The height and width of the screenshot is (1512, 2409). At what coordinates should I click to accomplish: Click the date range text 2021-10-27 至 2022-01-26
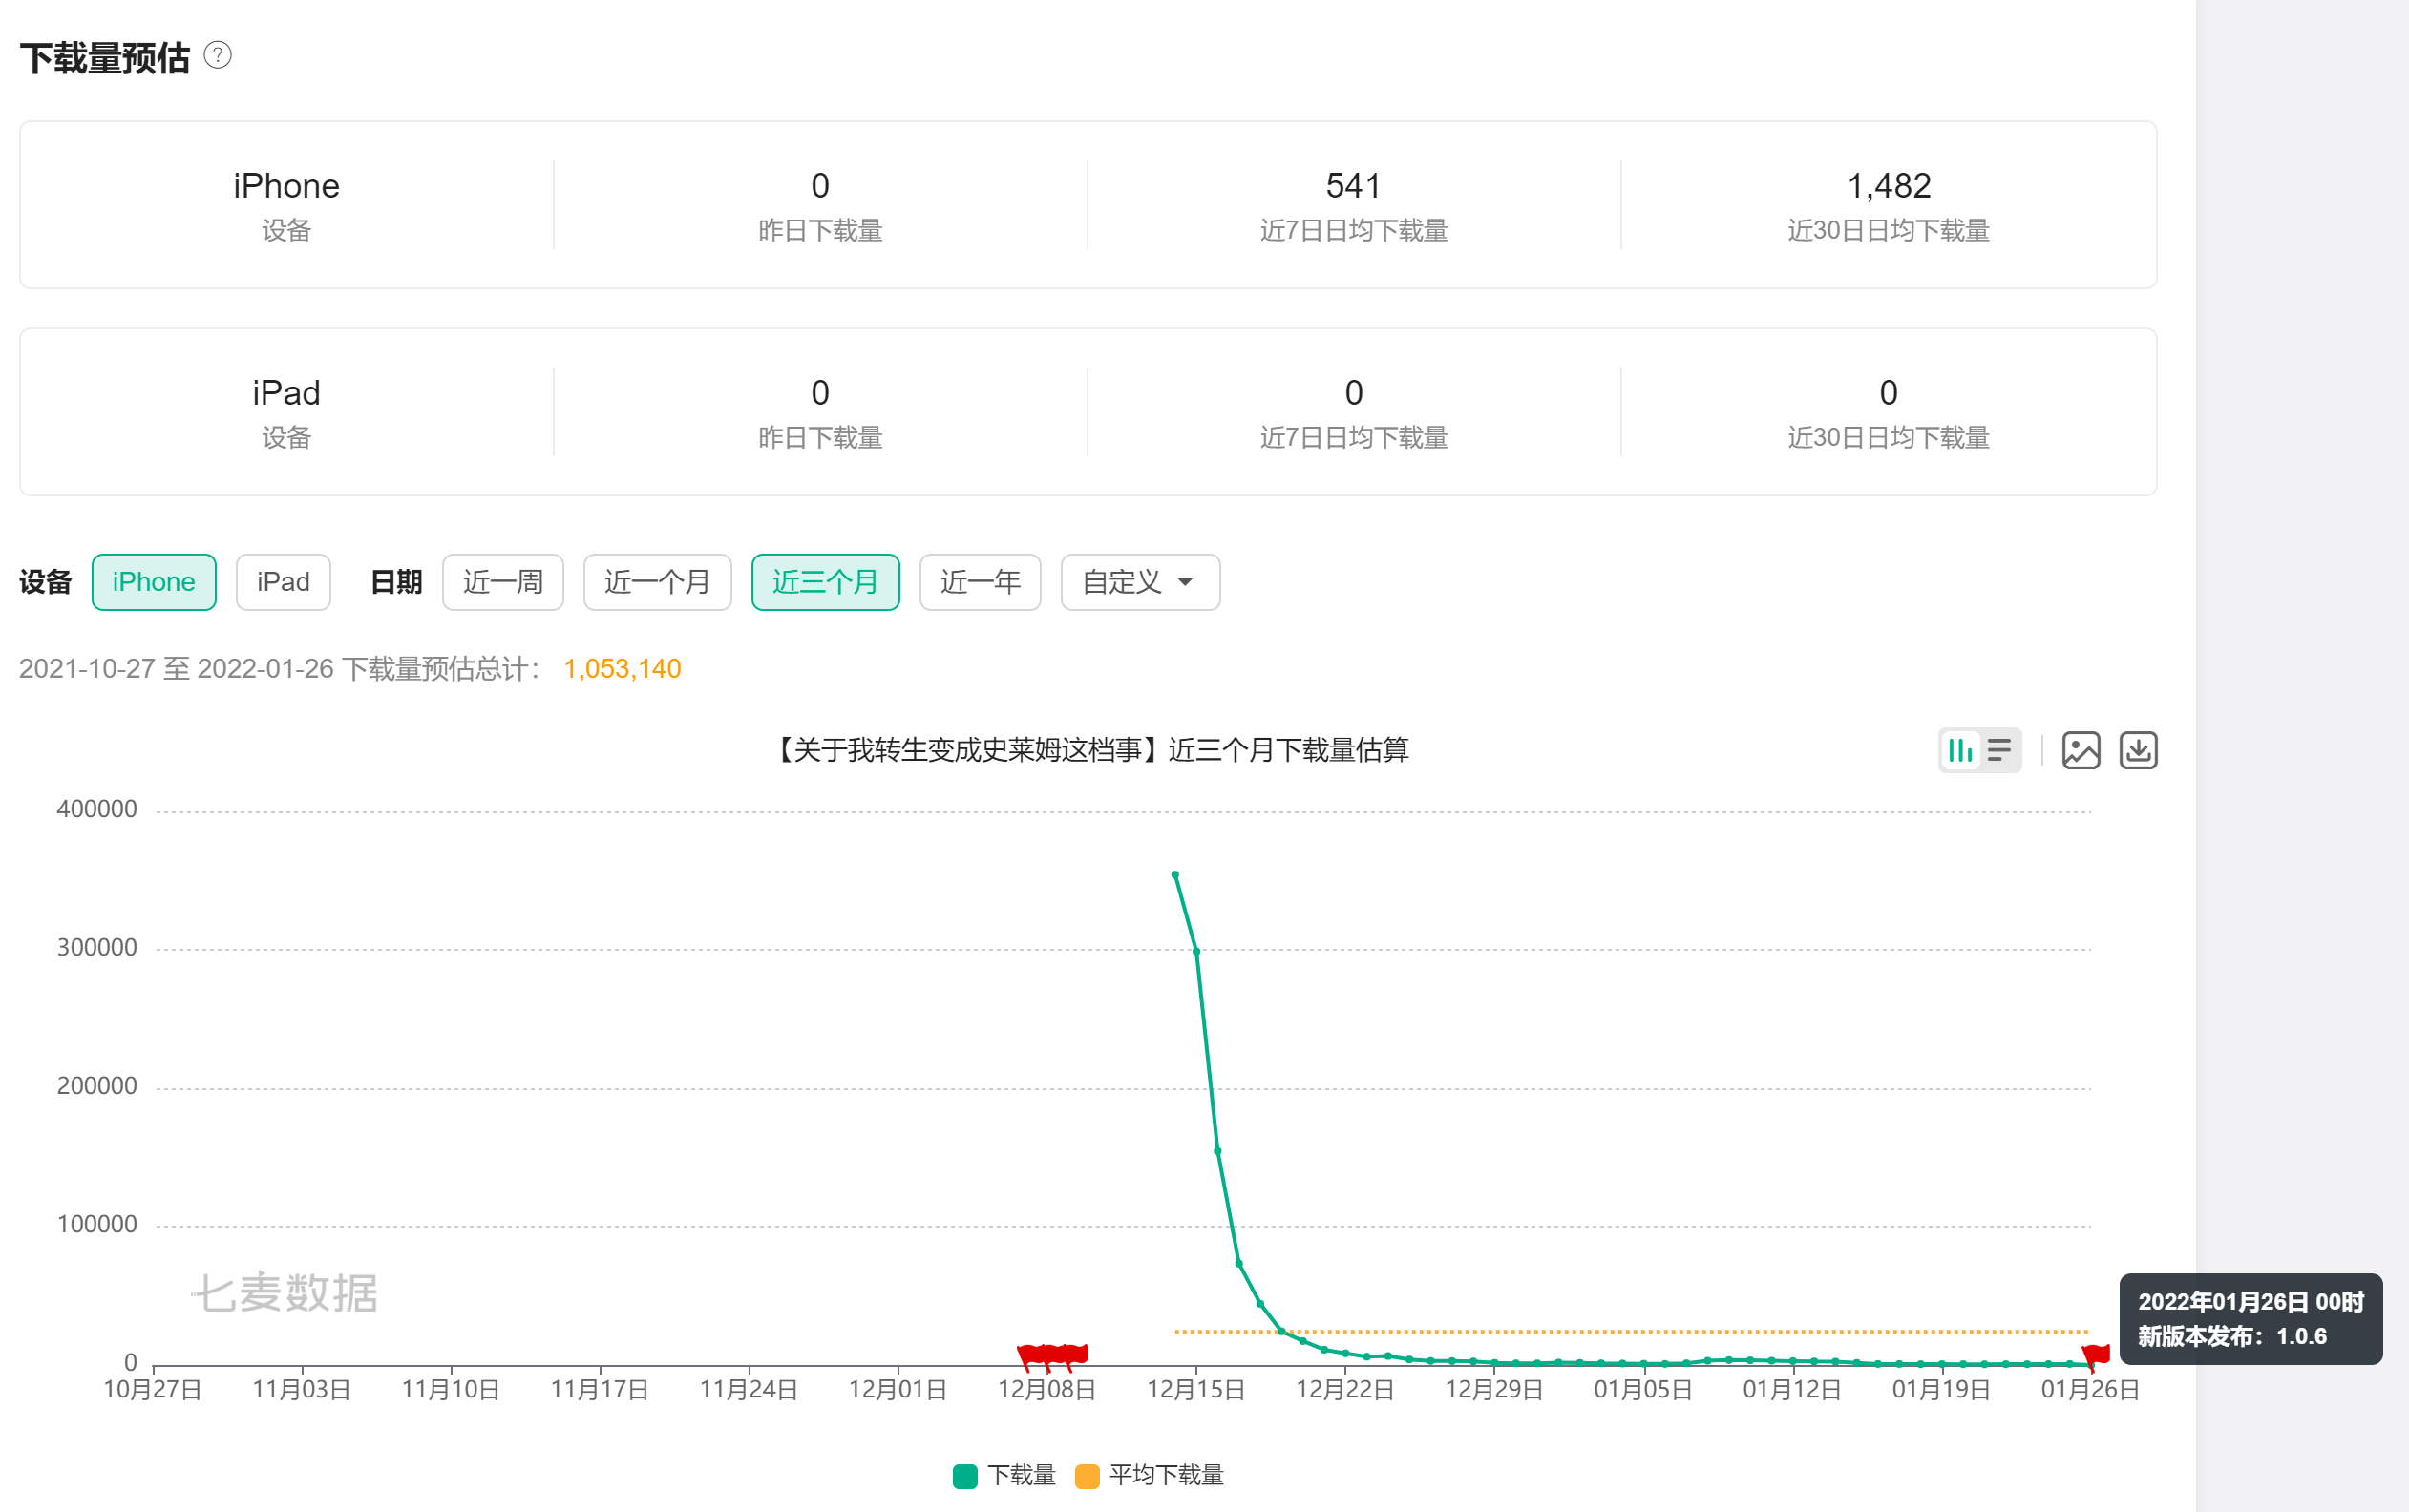pyautogui.click(x=177, y=669)
